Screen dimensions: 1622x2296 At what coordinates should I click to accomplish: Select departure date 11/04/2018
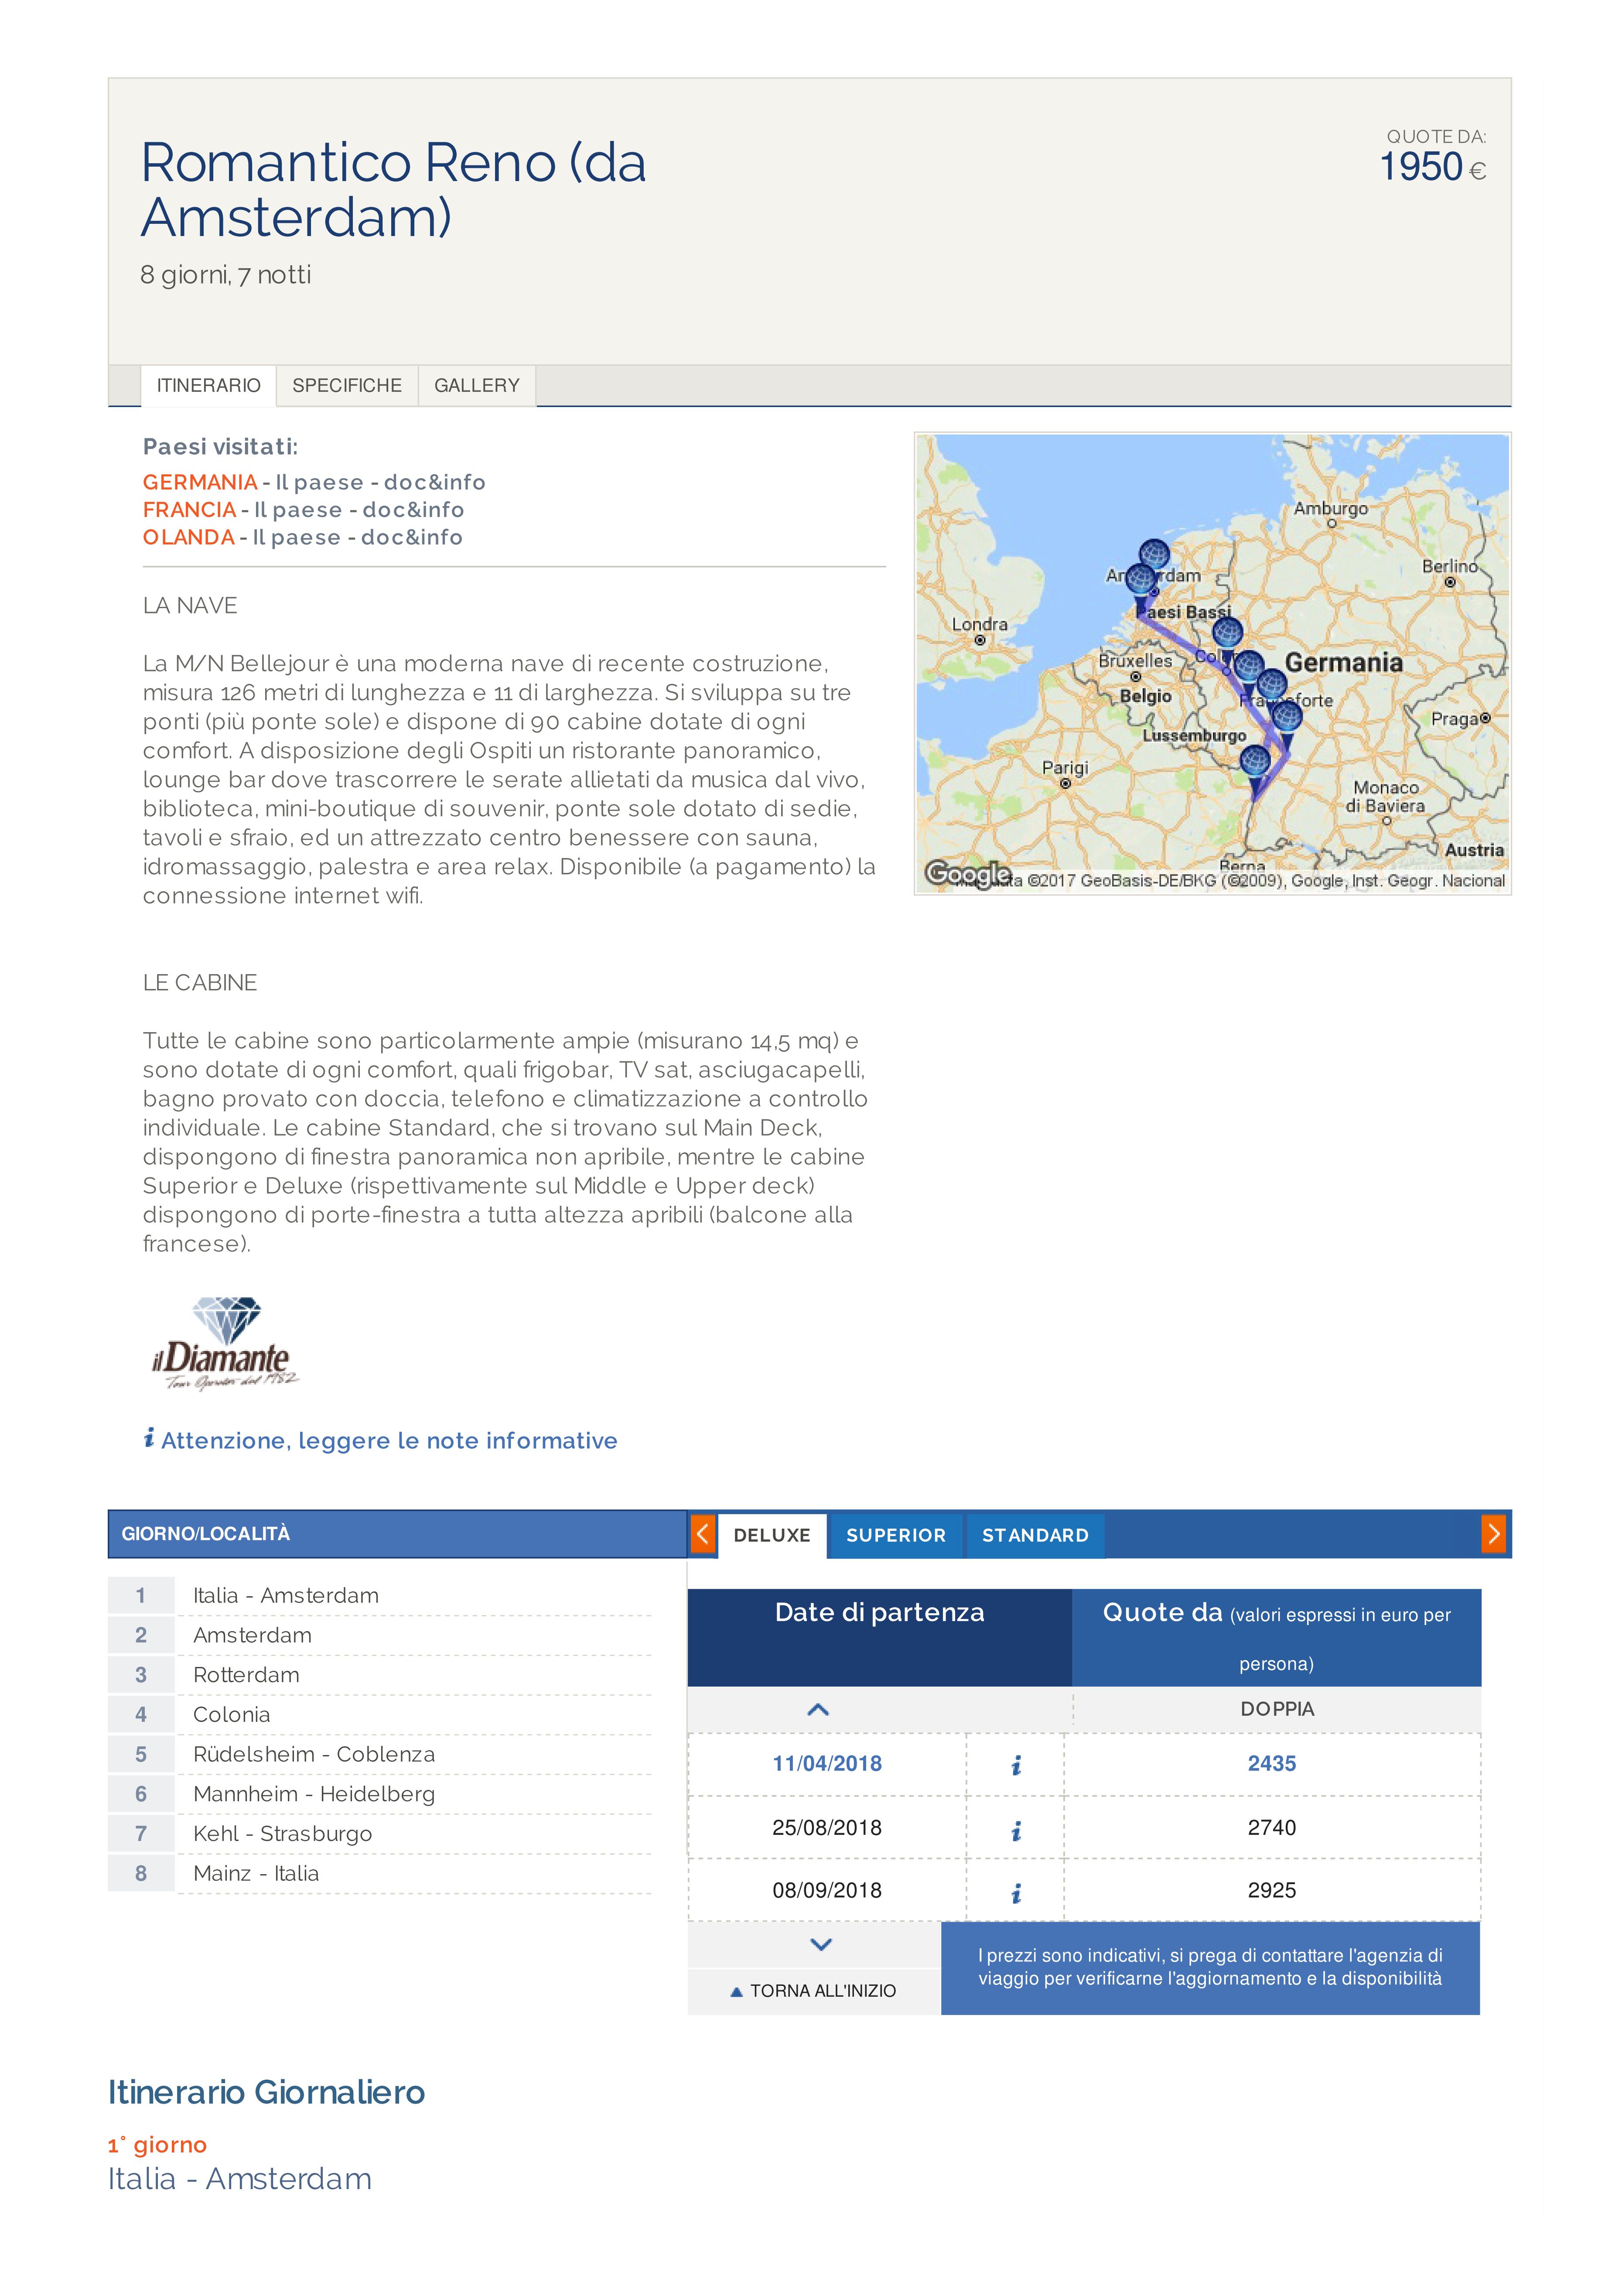[x=827, y=1764]
